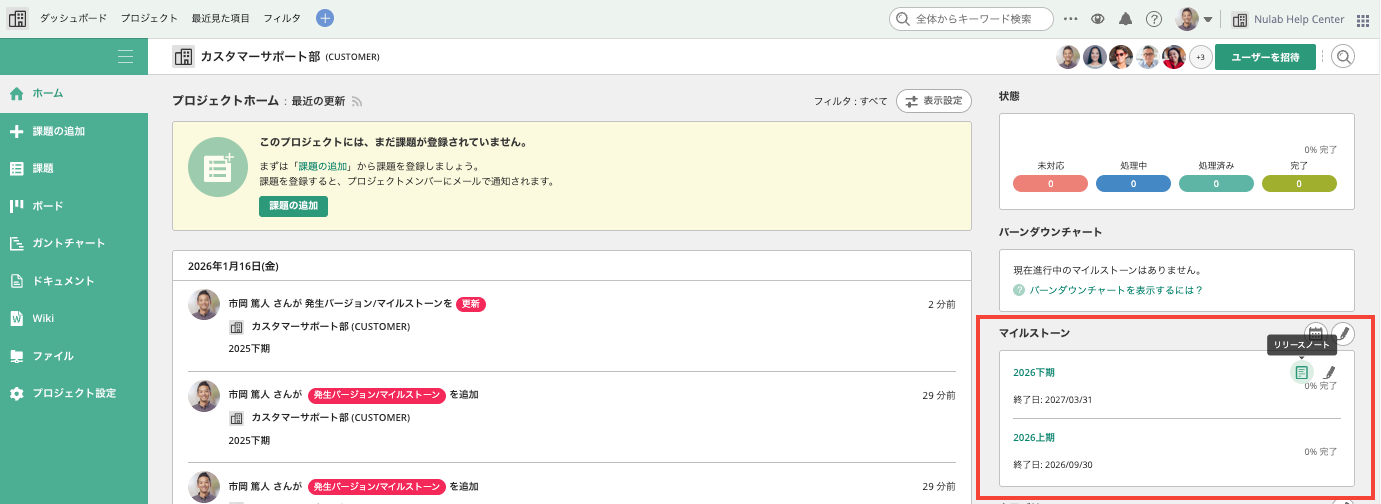Collapse the sidebar with the hamburger icon
Screen dimensions: 1381x504
[125, 56]
